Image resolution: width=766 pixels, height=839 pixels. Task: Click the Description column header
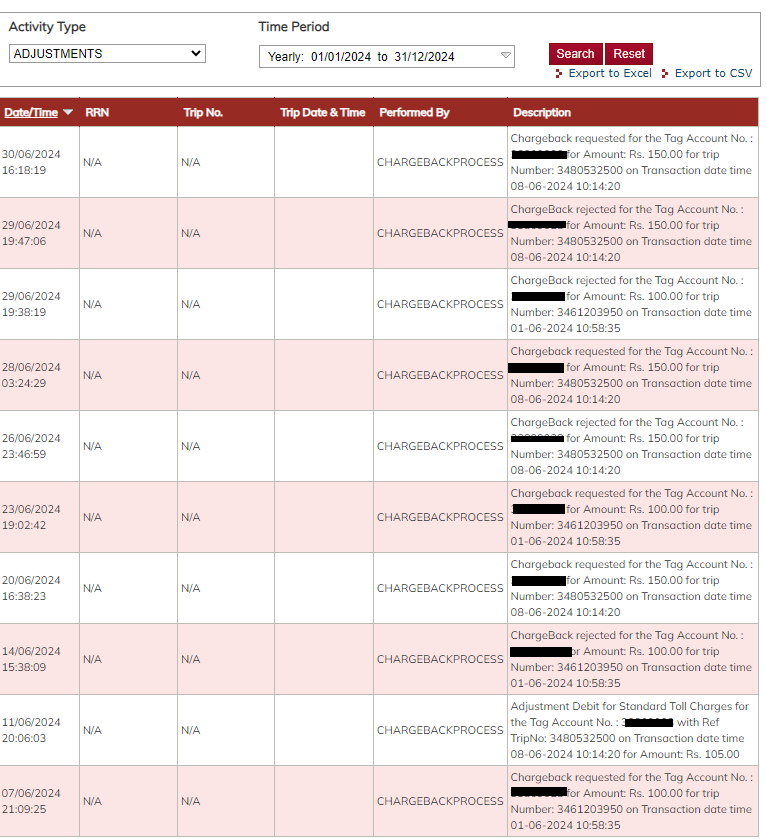(542, 112)
